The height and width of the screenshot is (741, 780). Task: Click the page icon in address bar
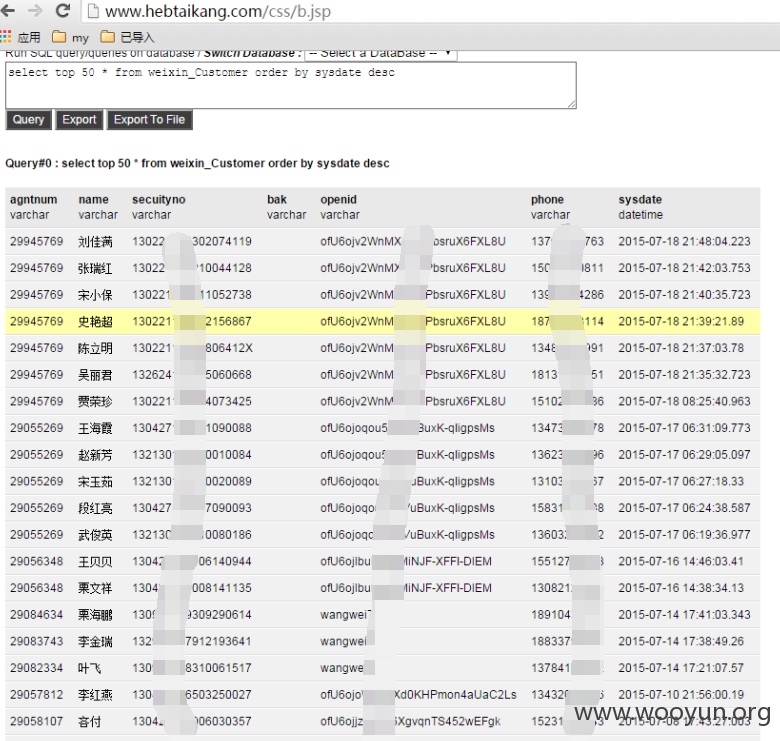93,11
